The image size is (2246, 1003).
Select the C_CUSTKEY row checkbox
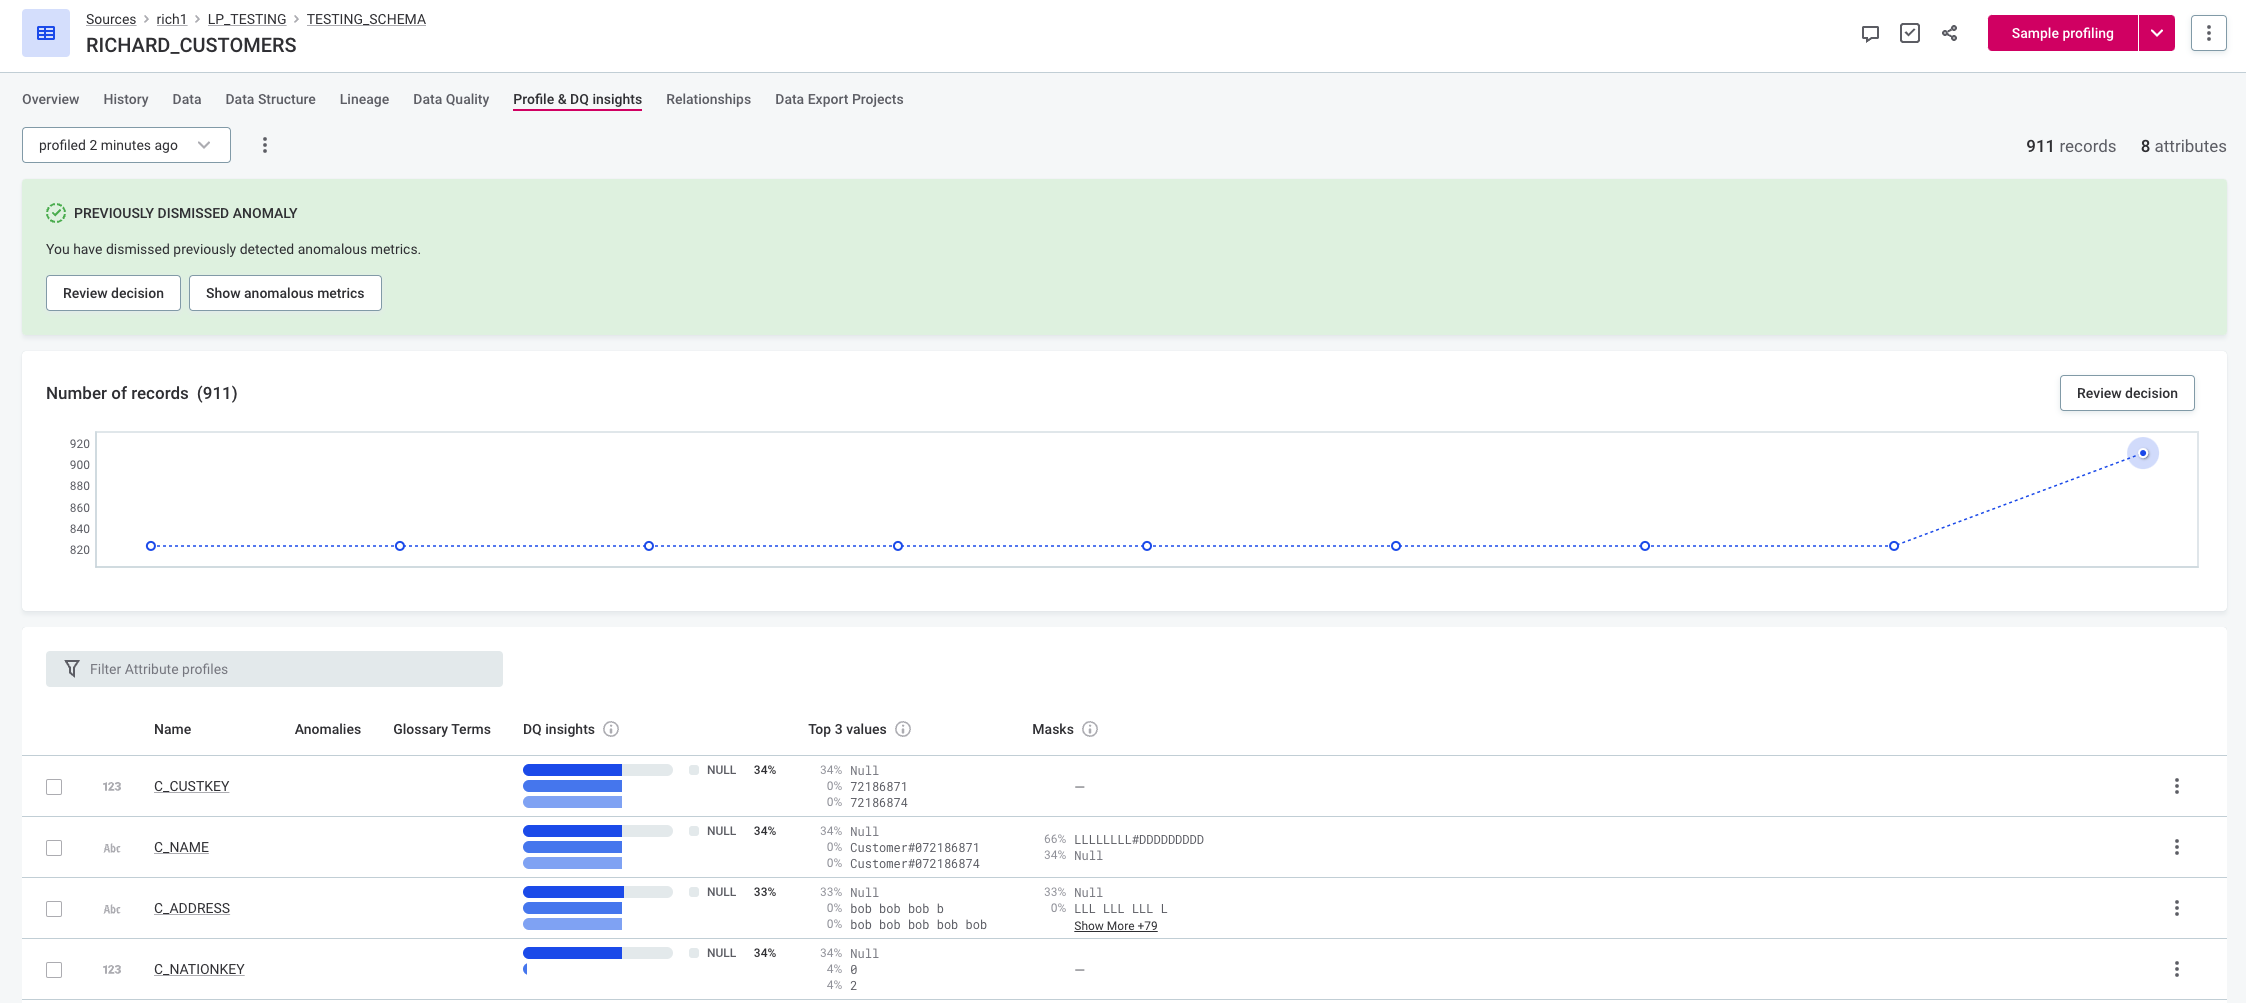[54, 787]
